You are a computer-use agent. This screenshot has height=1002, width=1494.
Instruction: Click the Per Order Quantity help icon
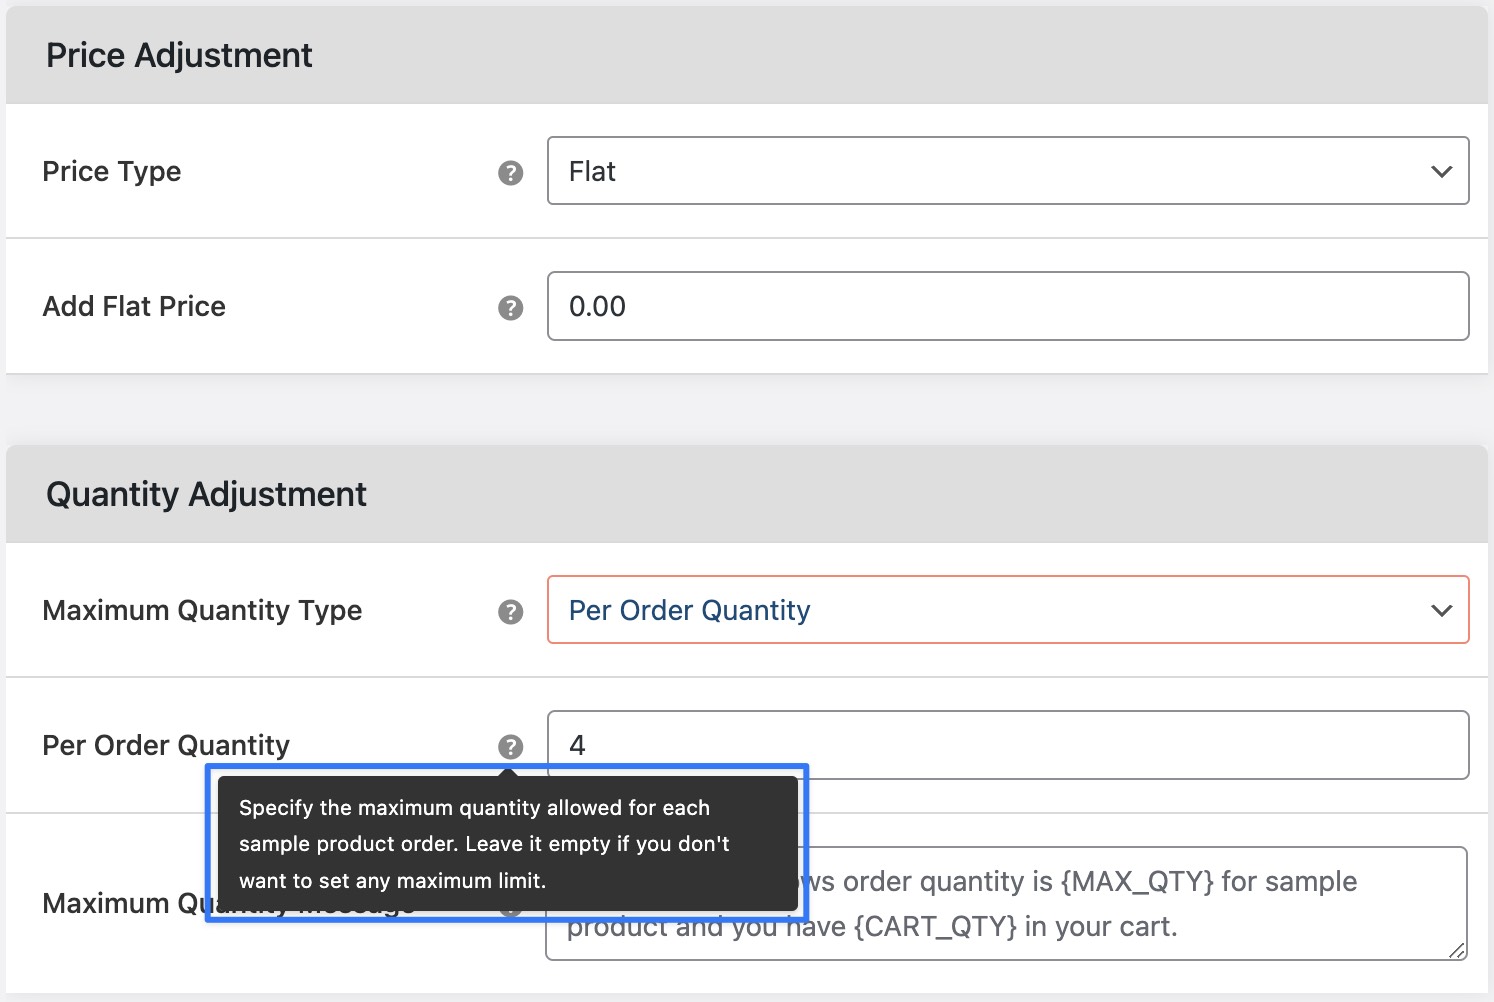(x=511, y=746)
